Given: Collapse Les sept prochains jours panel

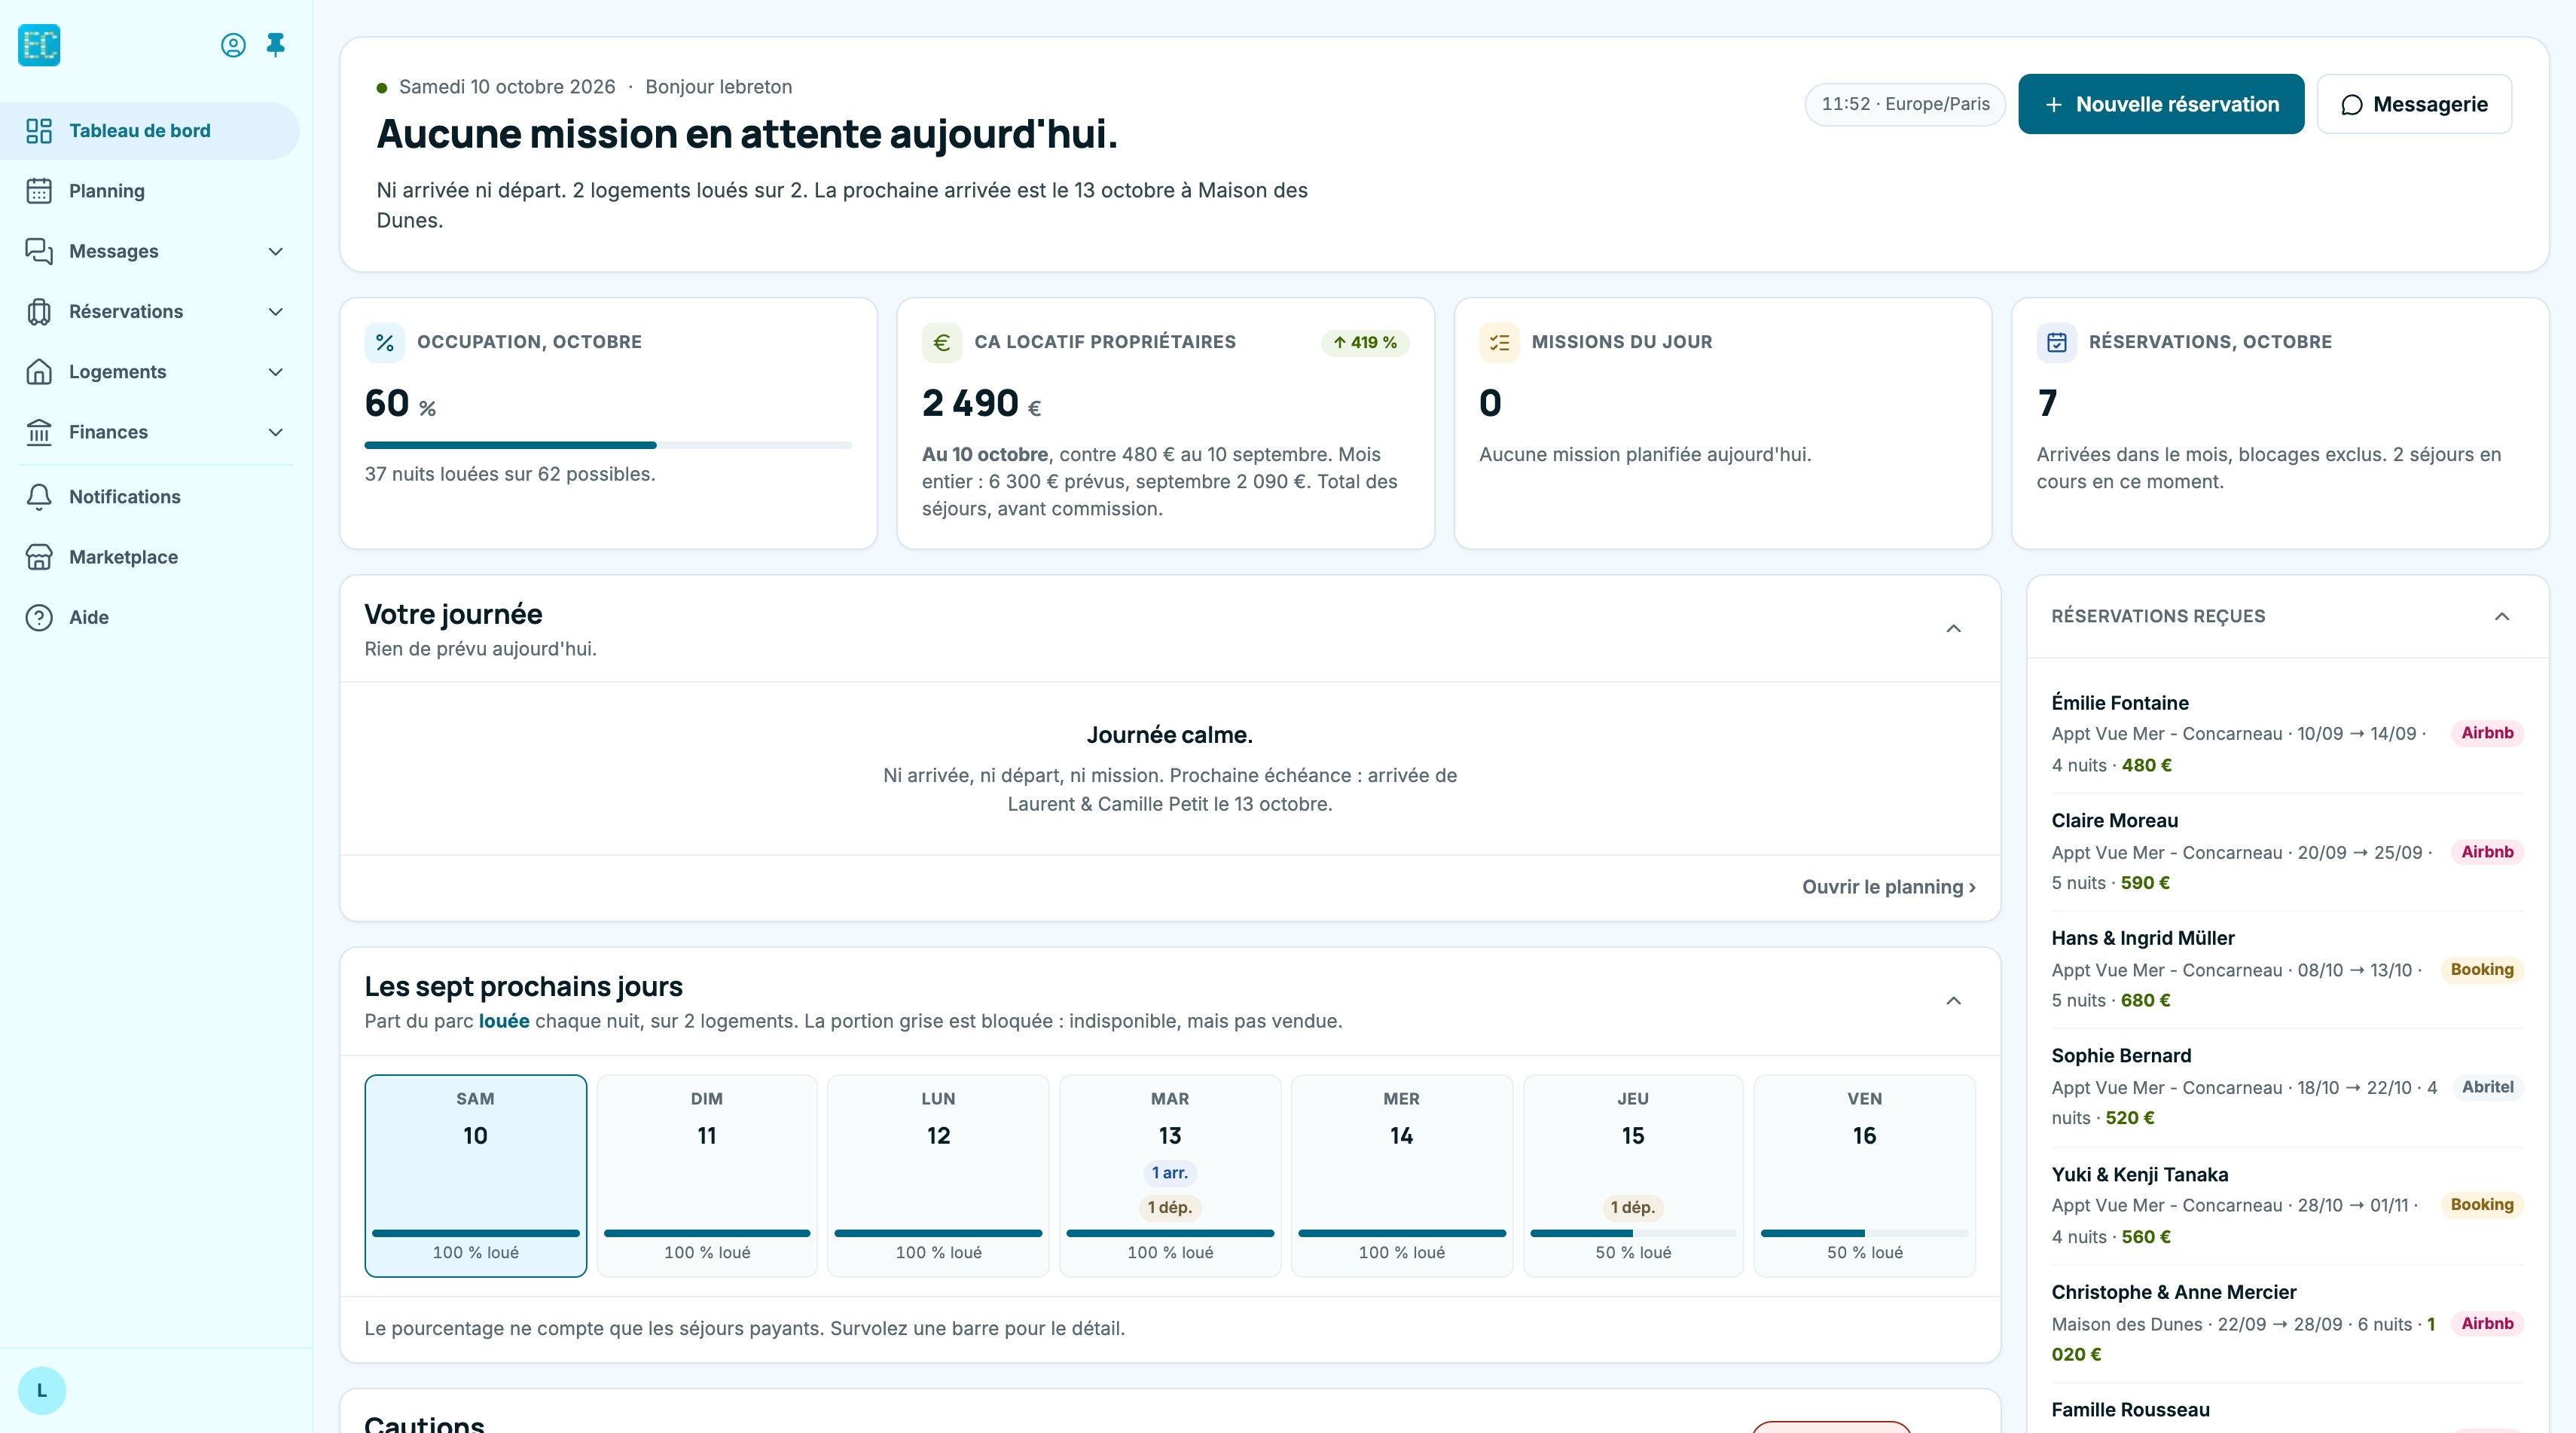Looking at the screenshot, I should click(x=1953, y=1001).
